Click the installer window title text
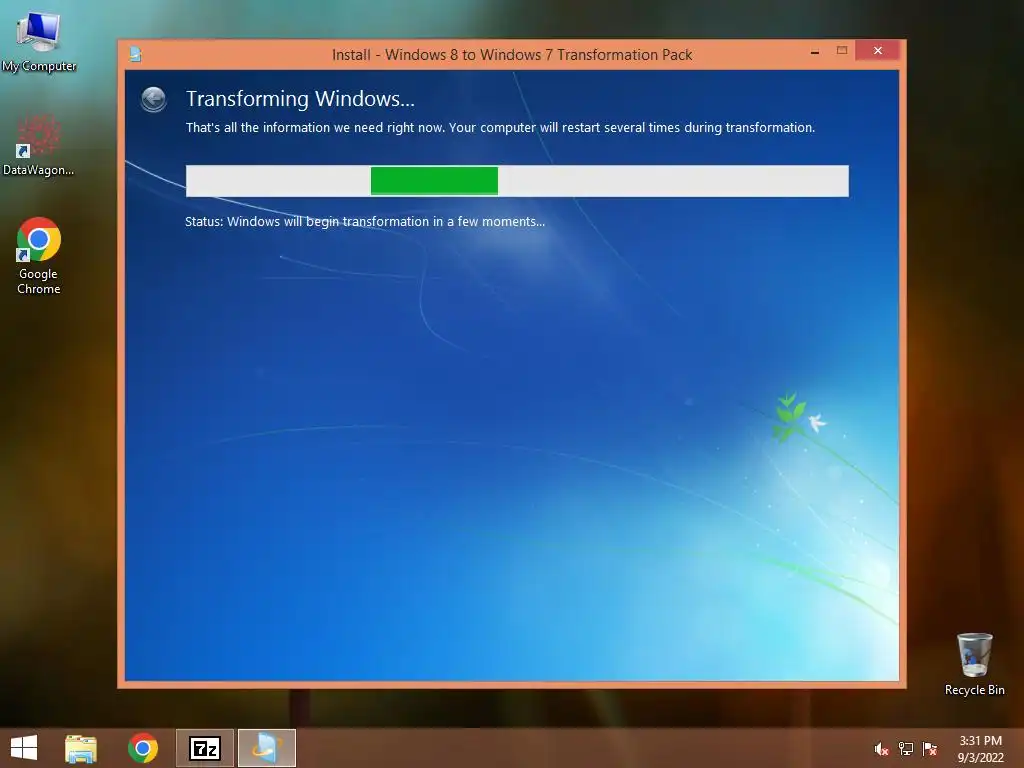 (x=512, y=55)
